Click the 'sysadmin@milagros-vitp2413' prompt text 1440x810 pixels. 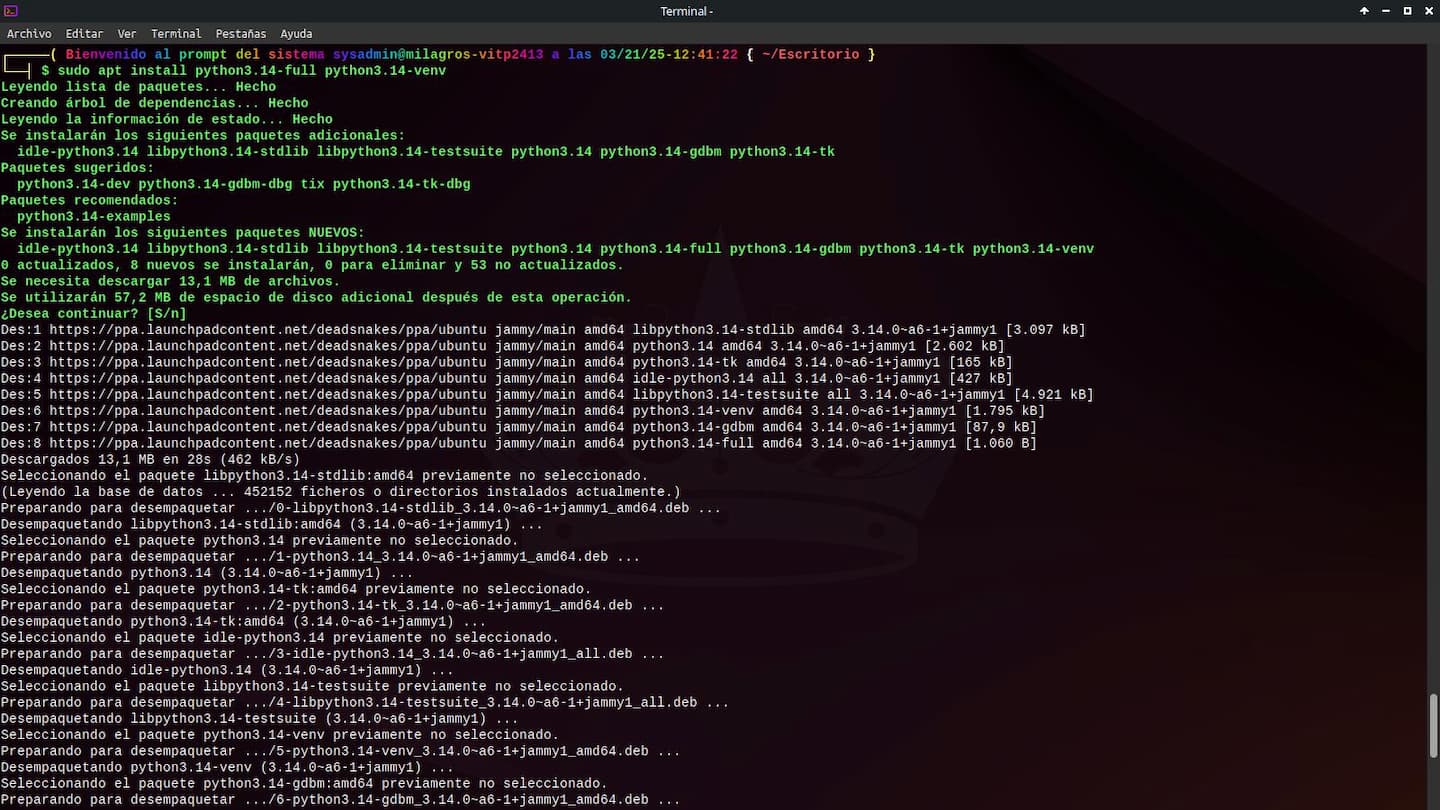[438, 54]
